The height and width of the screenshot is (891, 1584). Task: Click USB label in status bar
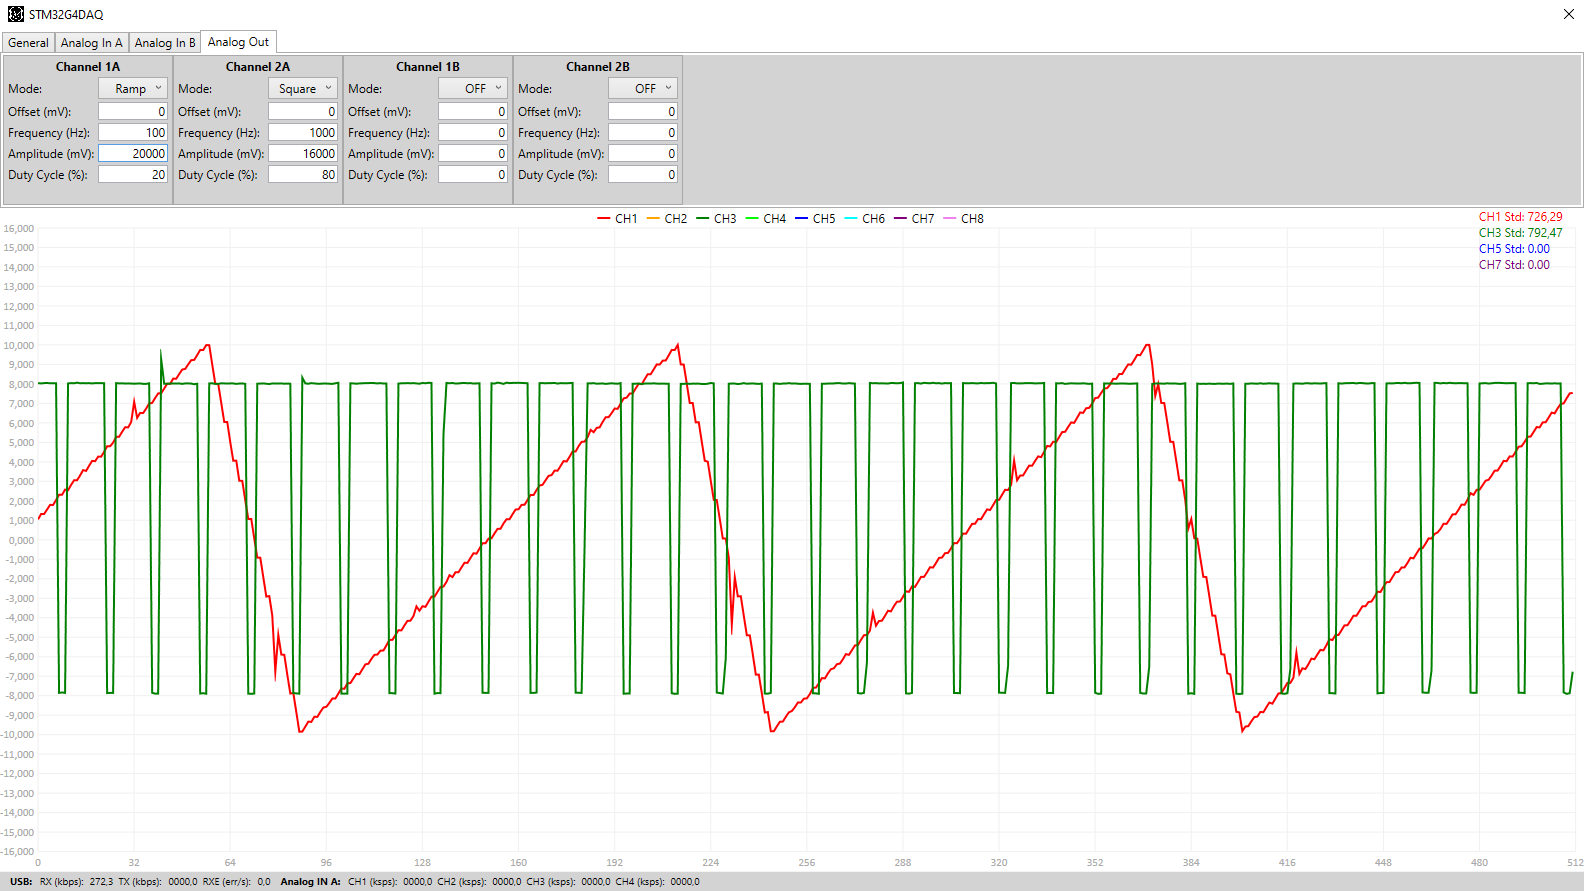tap(21, 882)
